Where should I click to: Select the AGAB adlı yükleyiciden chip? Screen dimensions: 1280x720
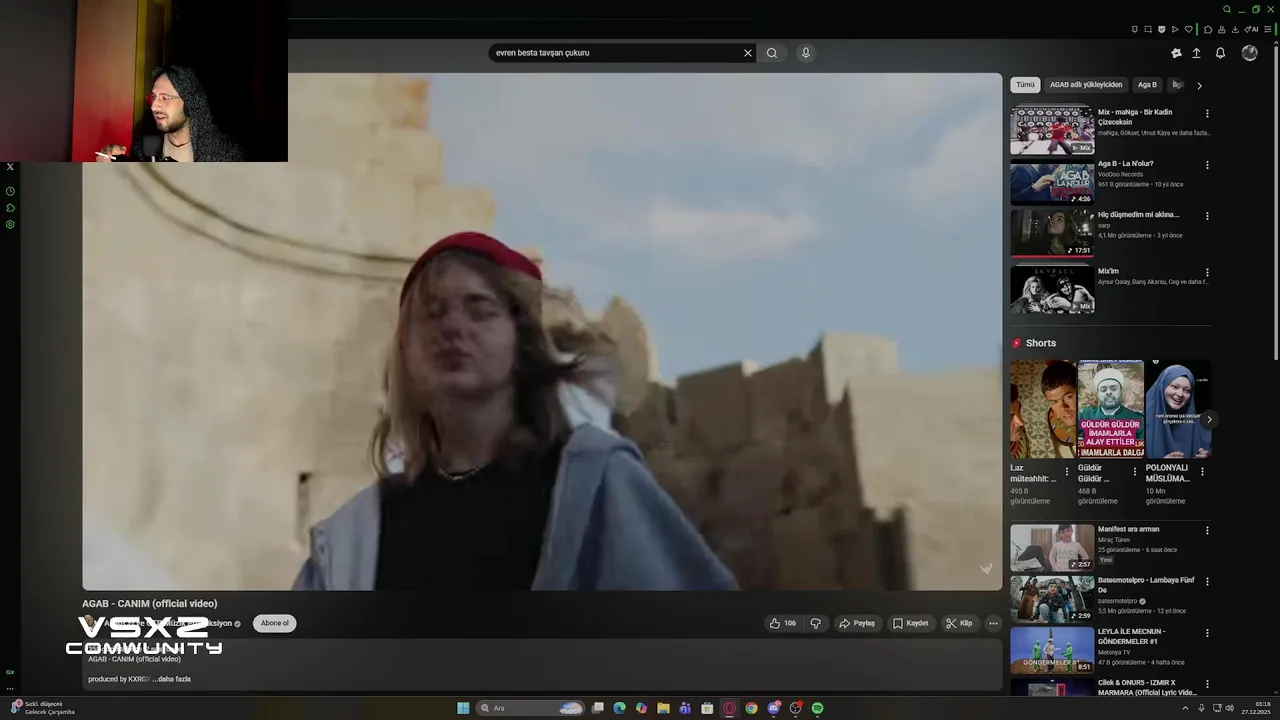(1086, 85)
